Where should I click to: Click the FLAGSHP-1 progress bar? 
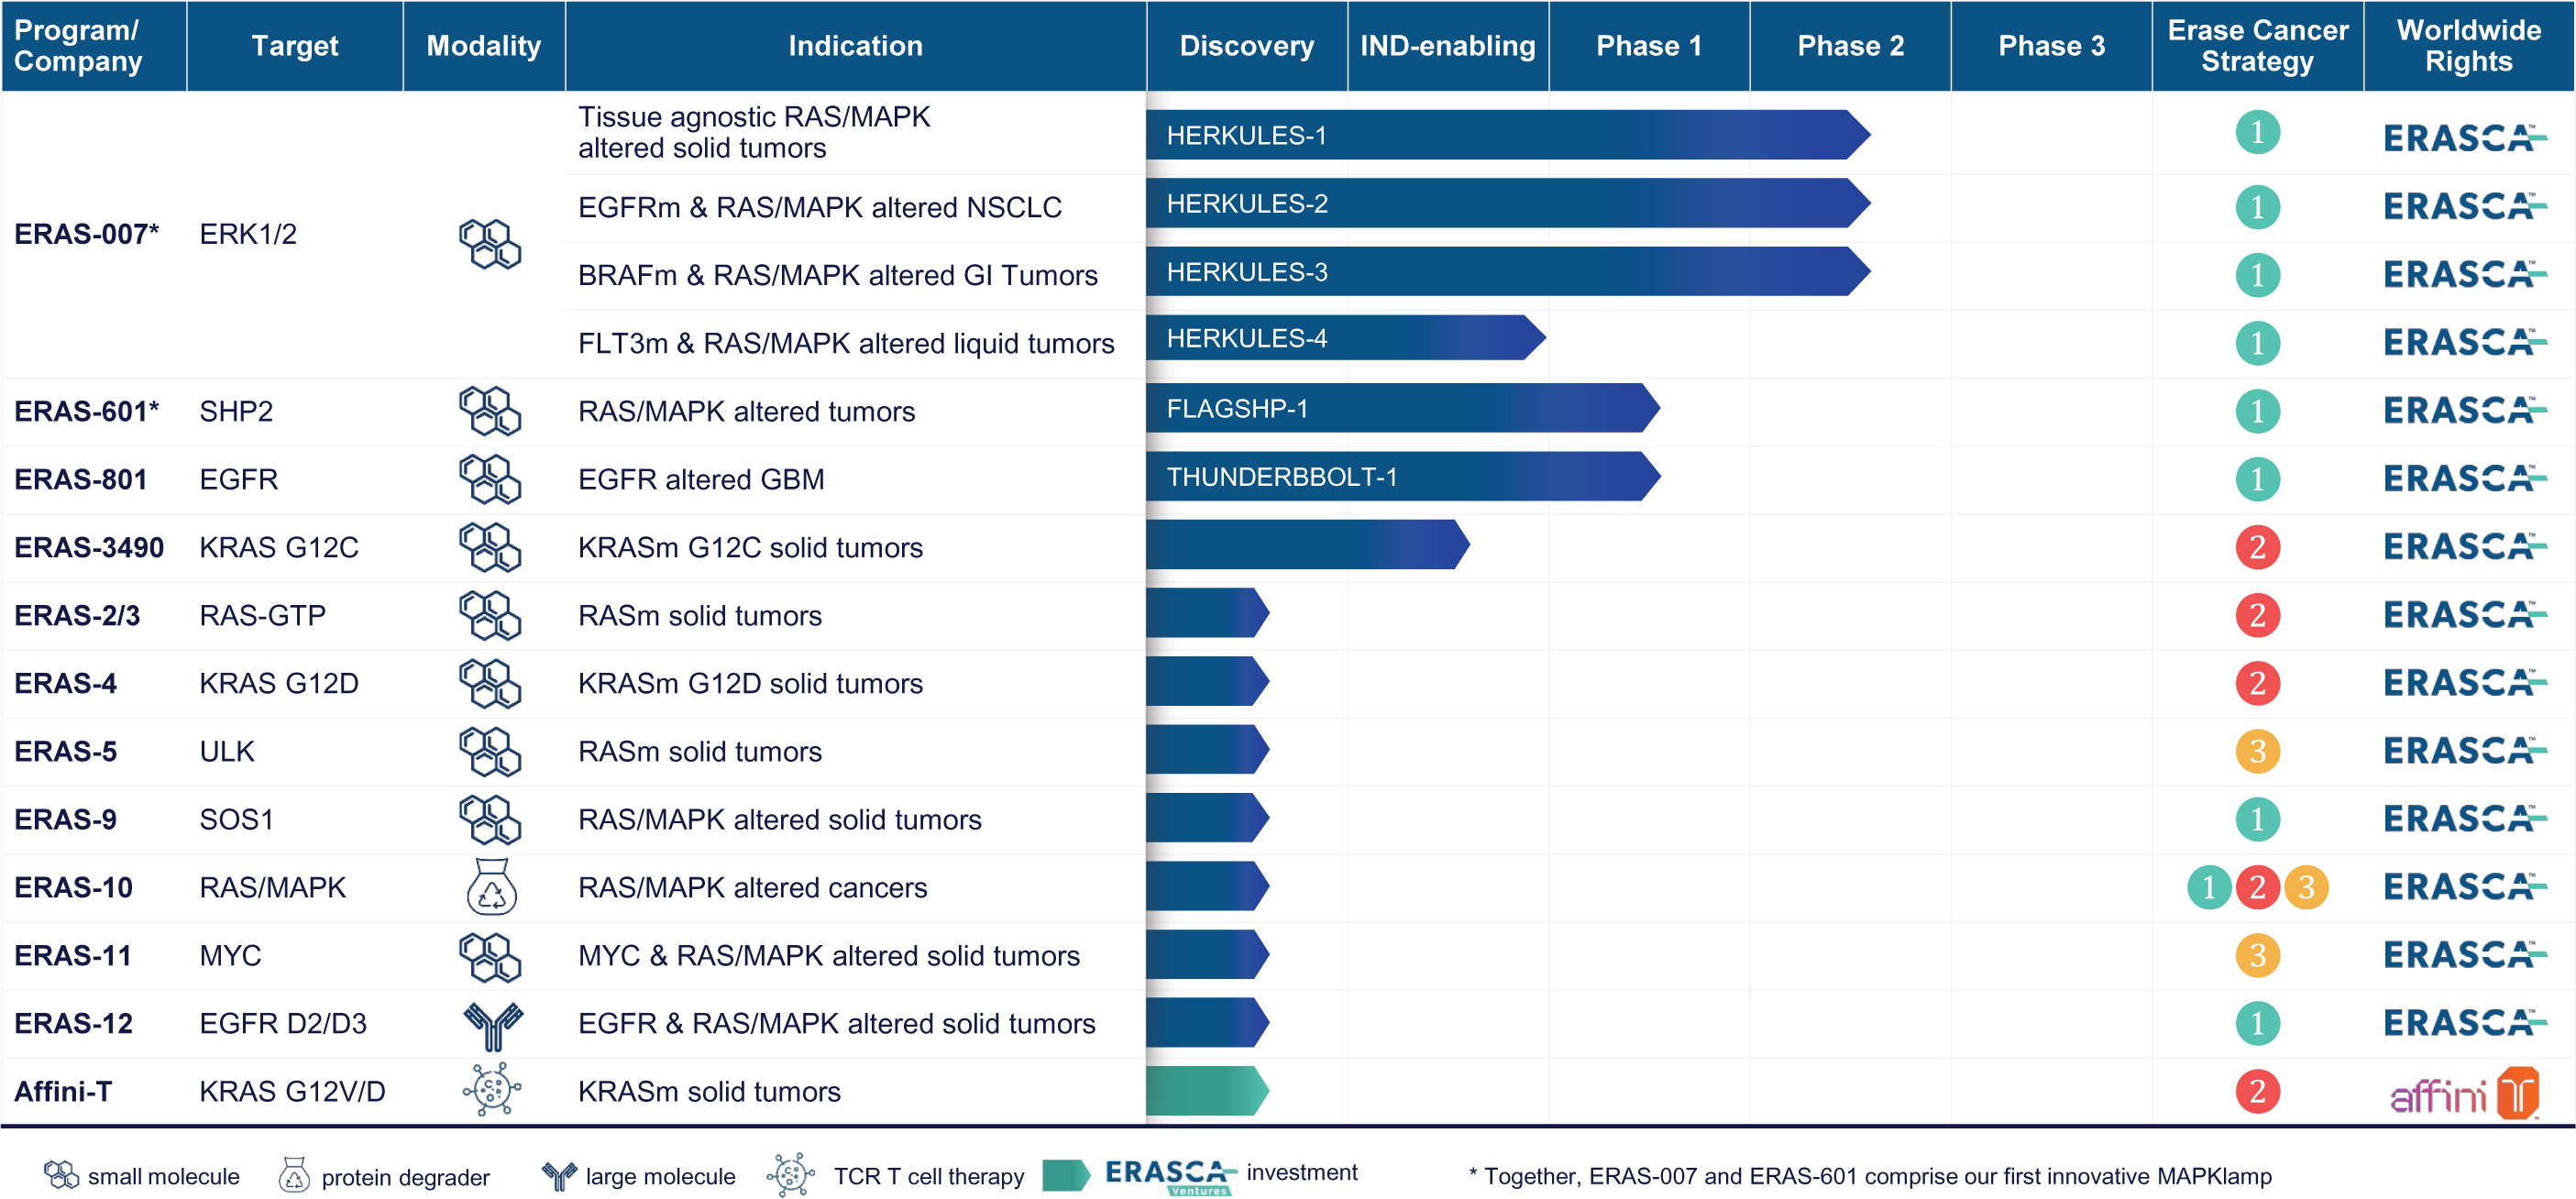click(1402, 408)
